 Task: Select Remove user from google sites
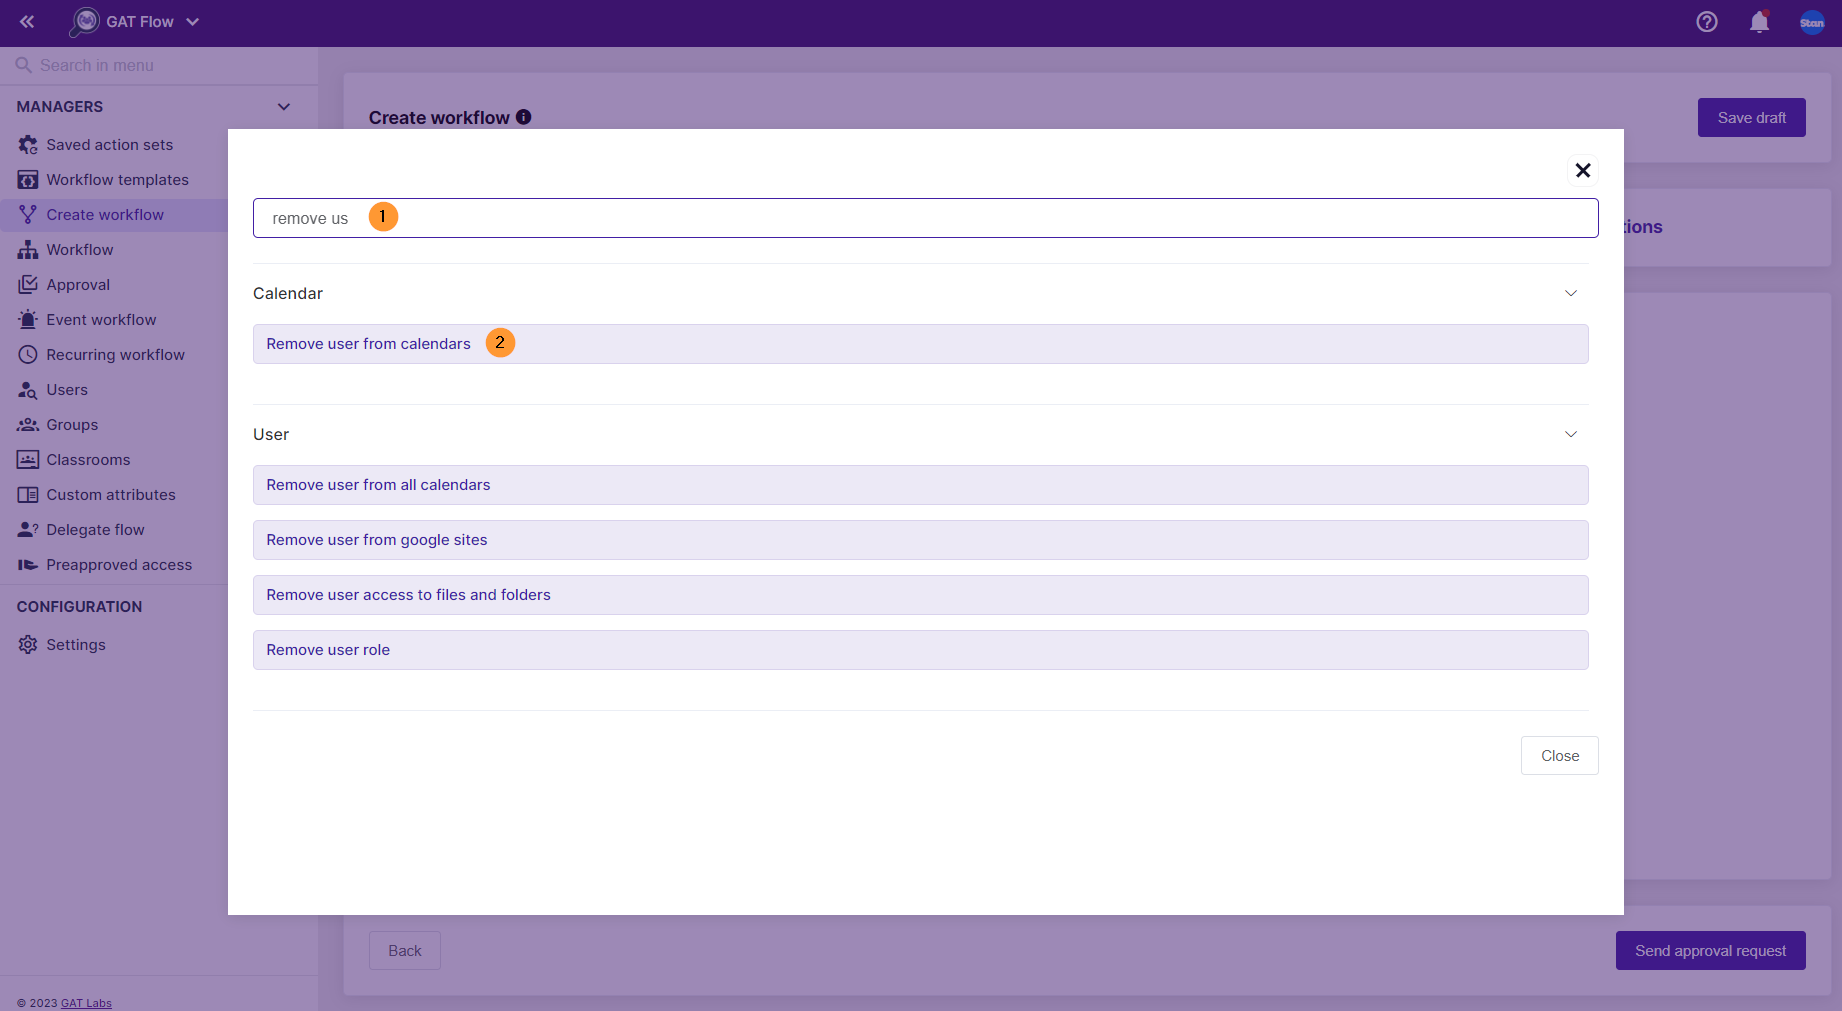click(x=920, y=540)
